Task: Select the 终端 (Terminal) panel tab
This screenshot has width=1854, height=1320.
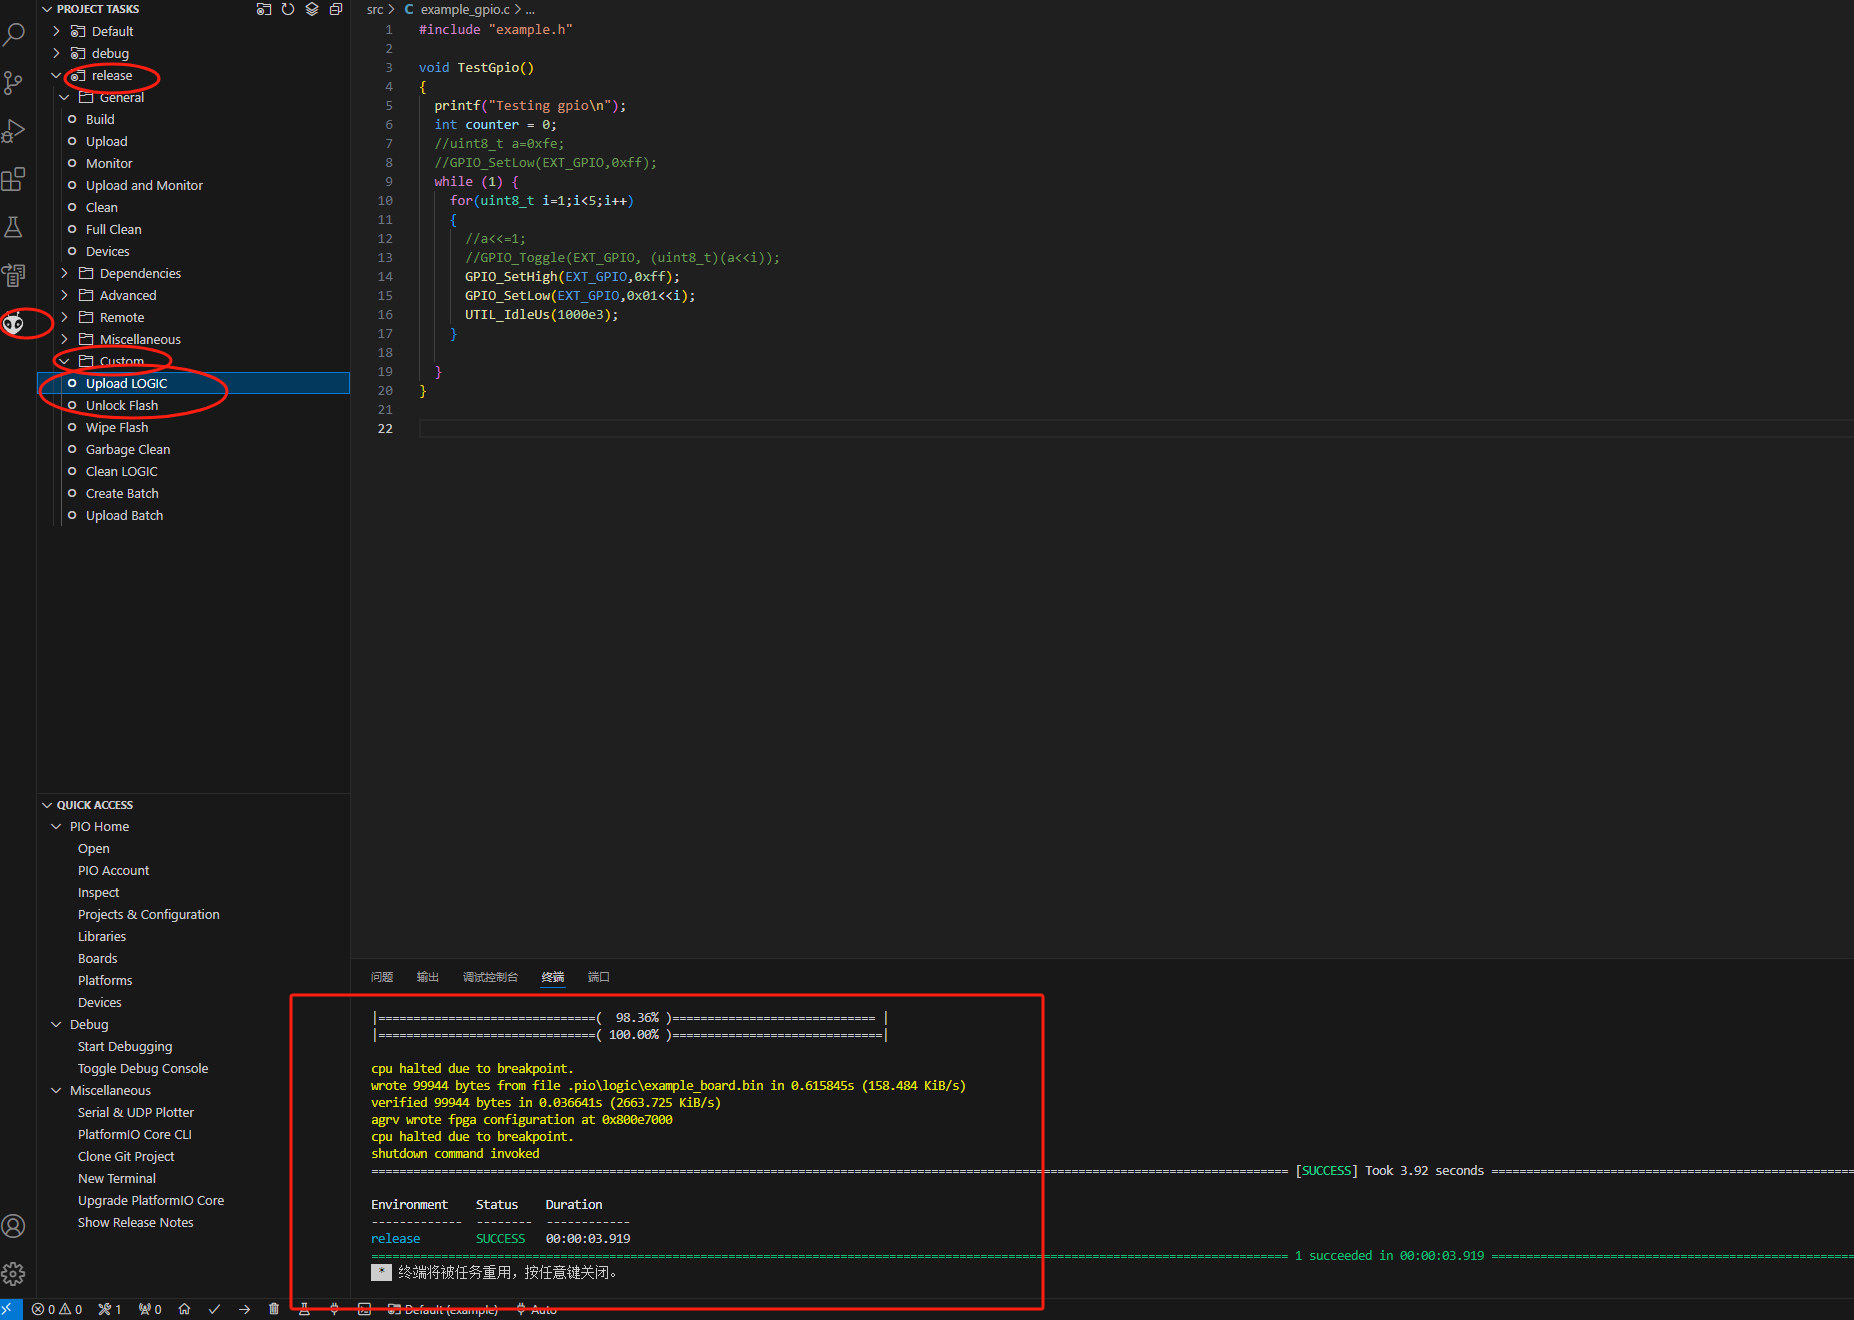Action: (x=553, y=977)
